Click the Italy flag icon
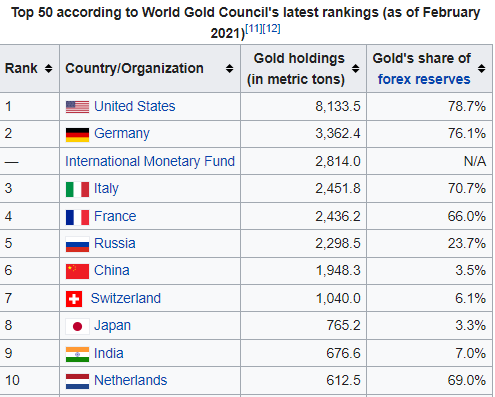 (x=77, y=189)
